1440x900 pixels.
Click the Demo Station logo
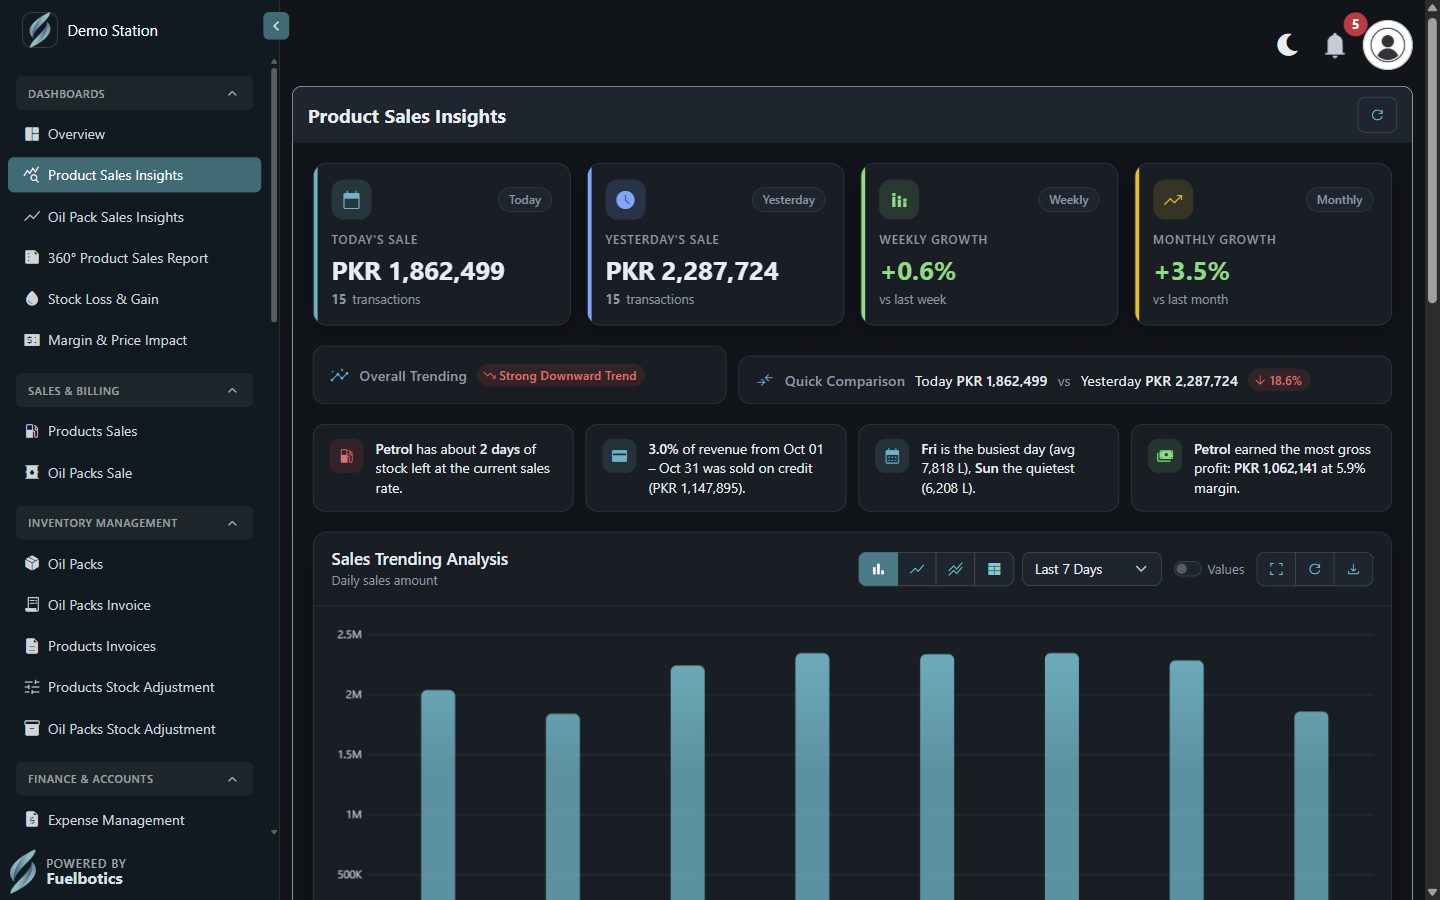tap(39, 30)
